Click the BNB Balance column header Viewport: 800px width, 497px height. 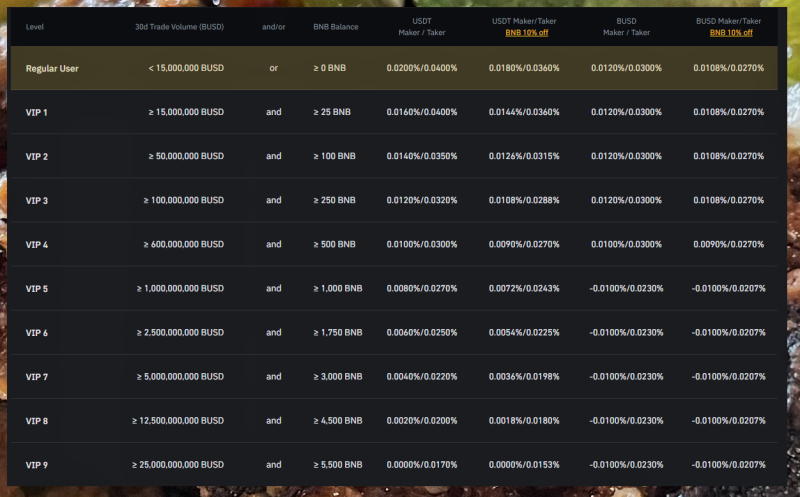336,27
